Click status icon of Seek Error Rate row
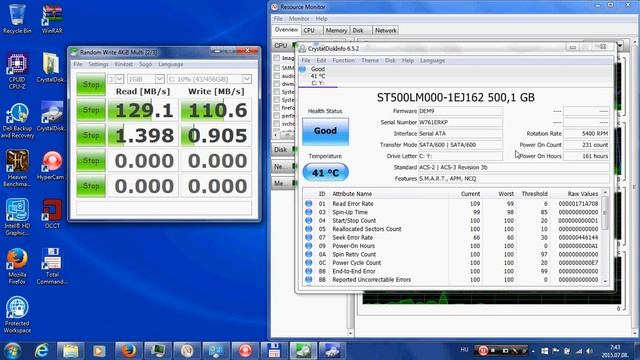 click(309, 237)
